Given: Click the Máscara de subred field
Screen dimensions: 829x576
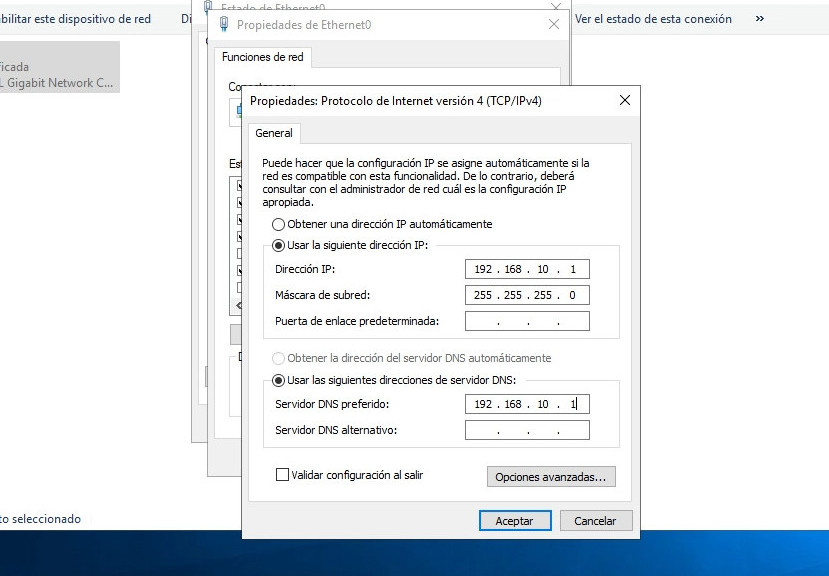Looking at the screenshot, I should pyautogui.click(x=527, y=296).
